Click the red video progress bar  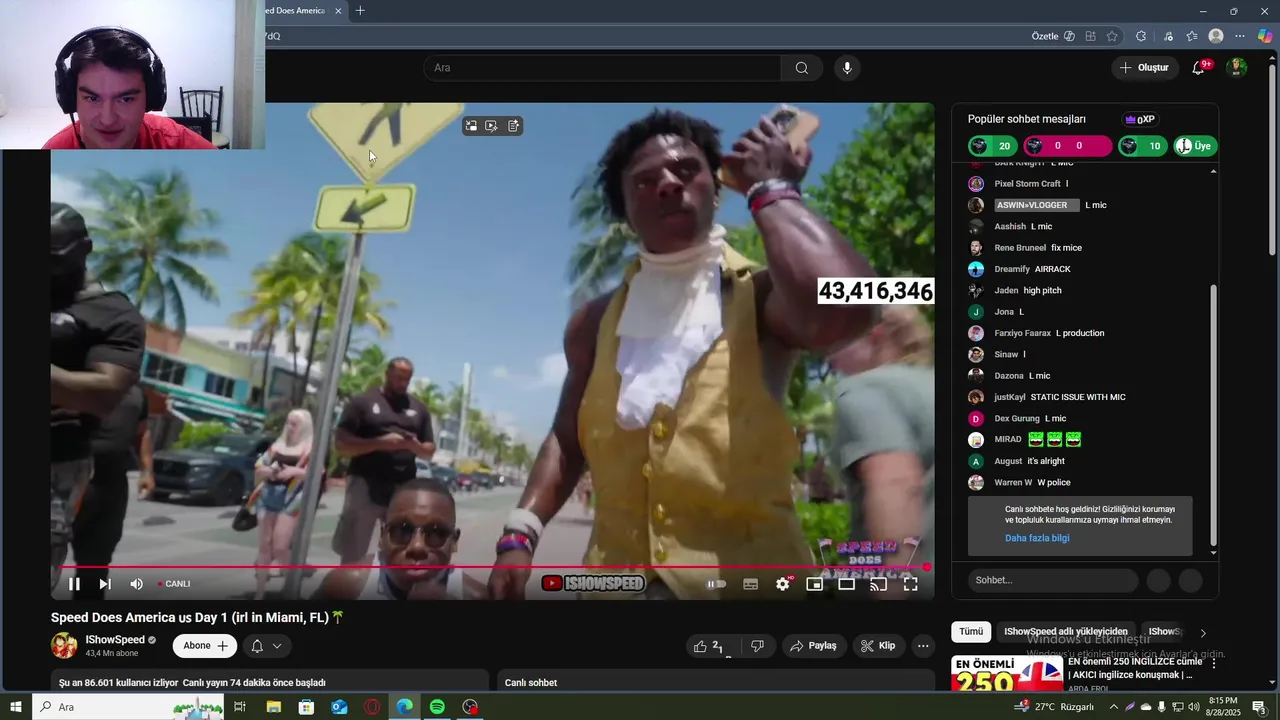(492, 567)
